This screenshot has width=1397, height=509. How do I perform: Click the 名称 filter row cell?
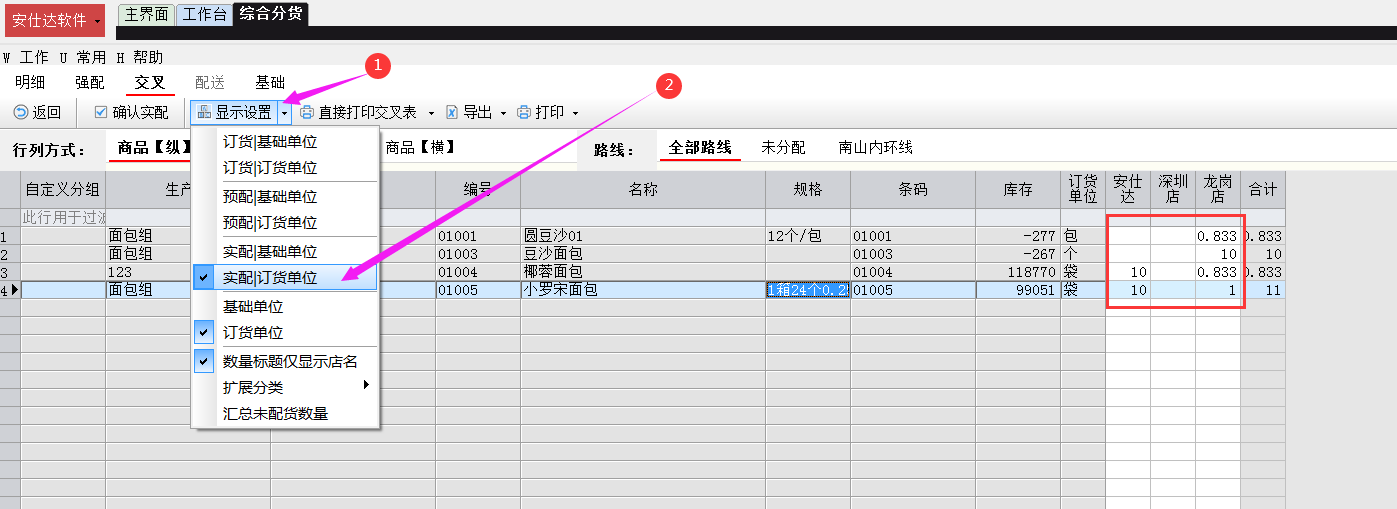coord(643,217)
